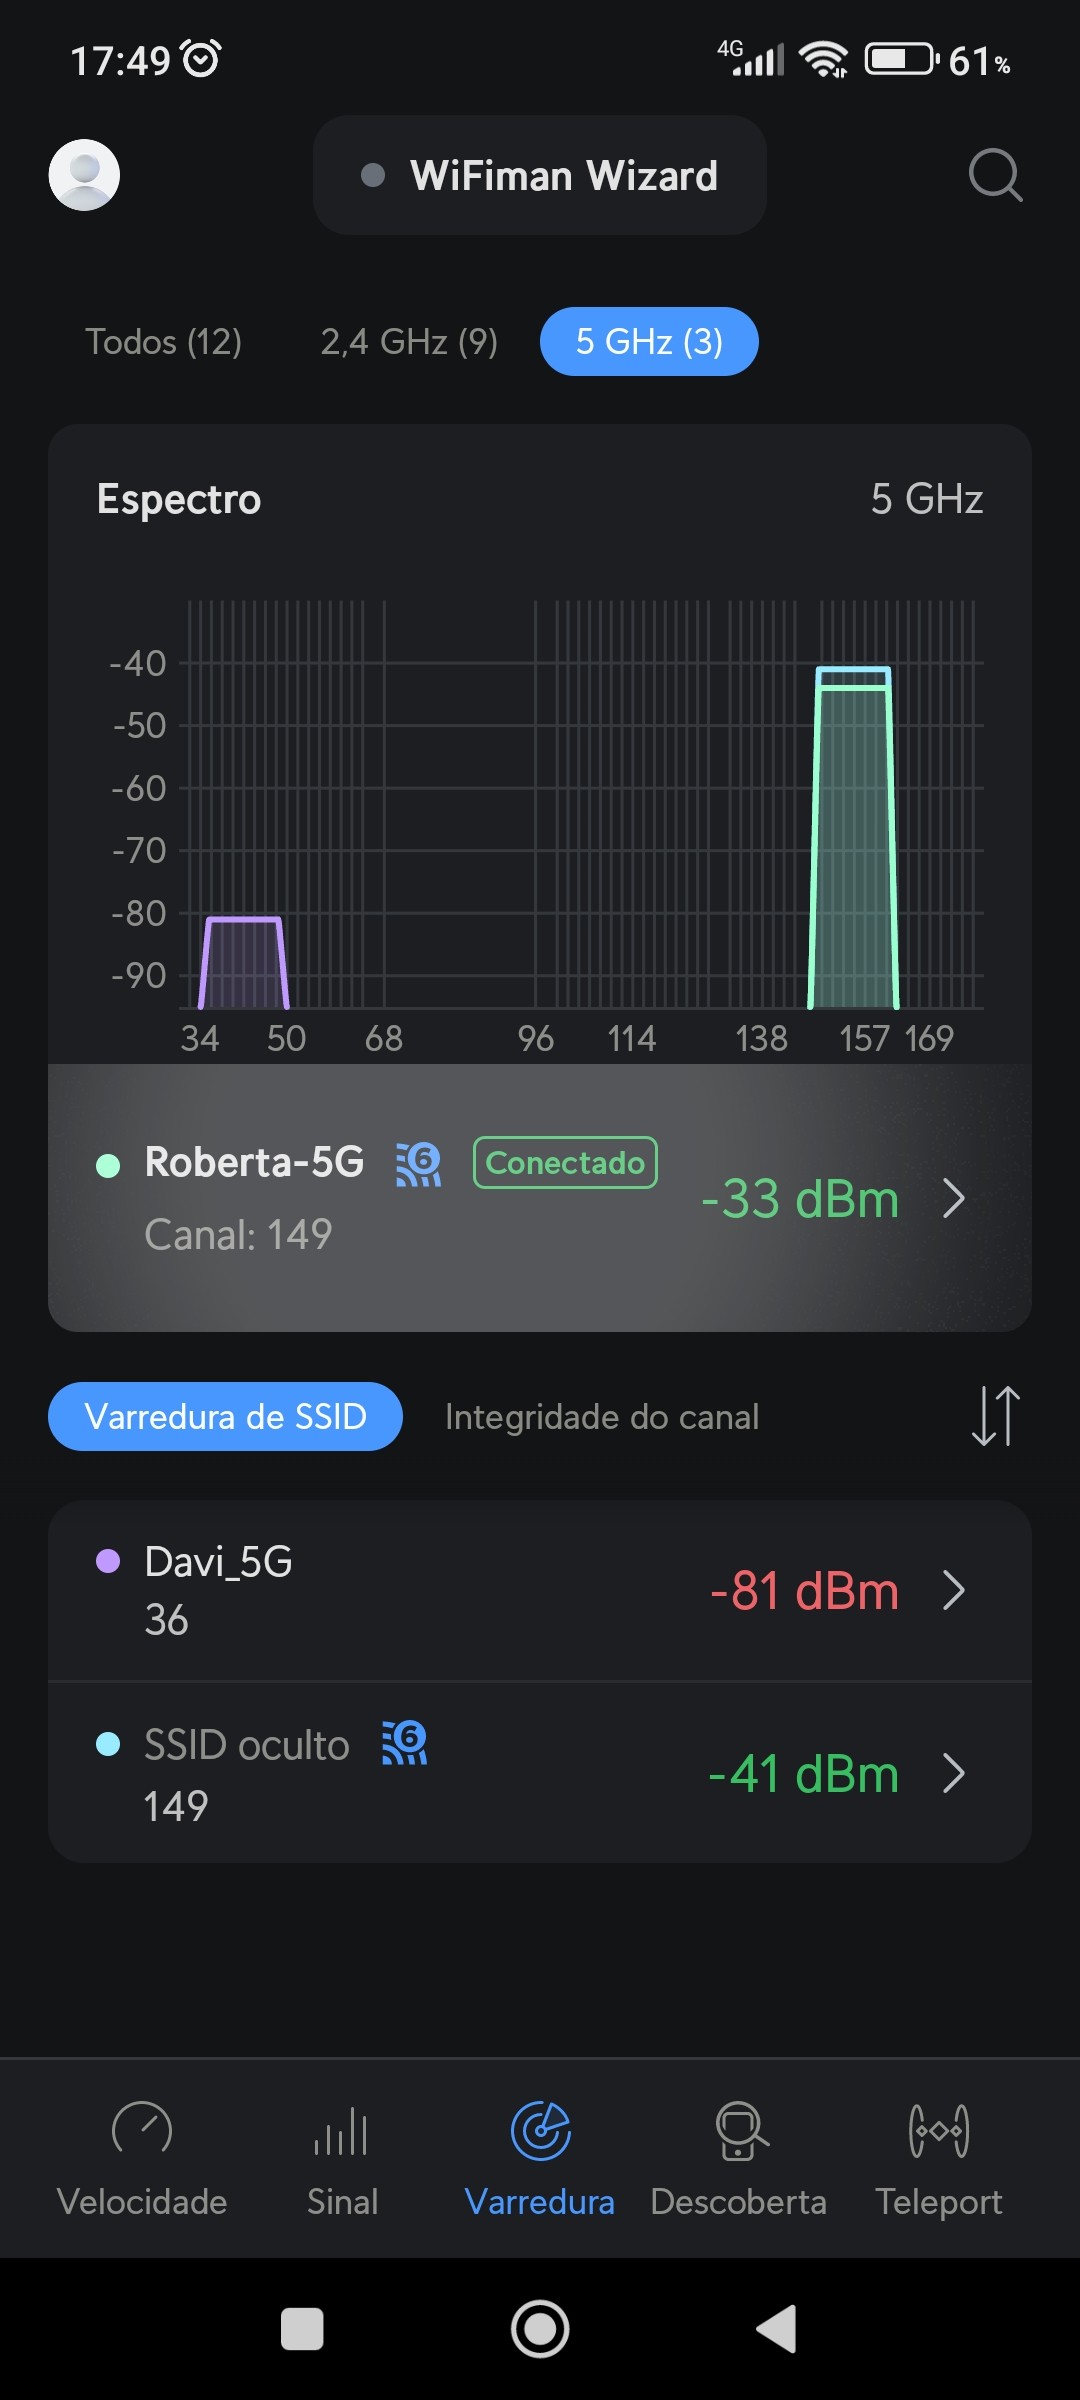
Task: Tap the WiFi 6 badge beside Roberta-5G
Action: (x=419, y=1163)
